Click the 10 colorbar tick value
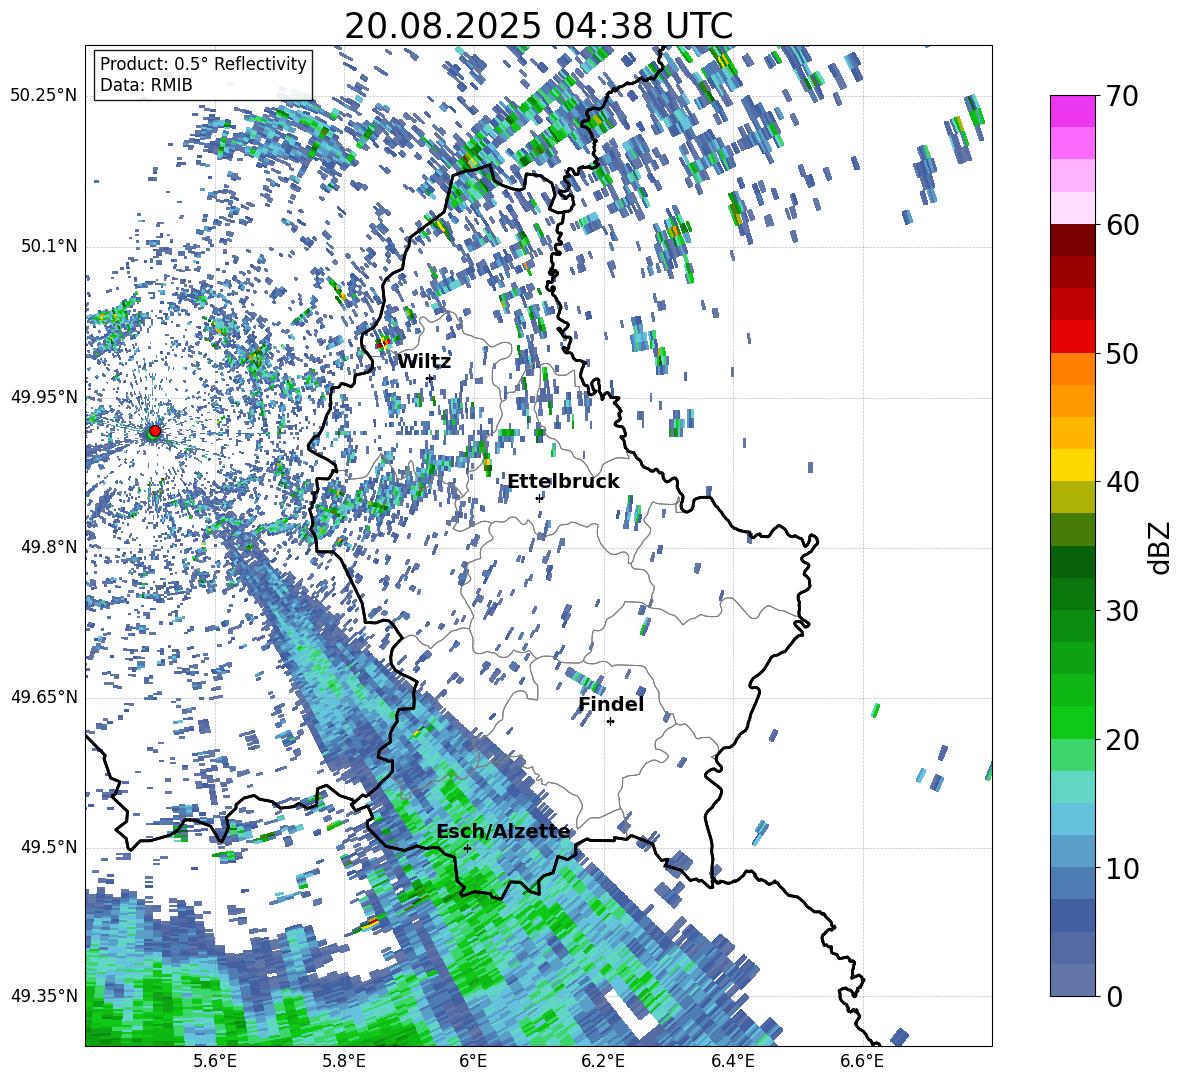Screen dimensions: 1184x1081 click(1122, 868)
